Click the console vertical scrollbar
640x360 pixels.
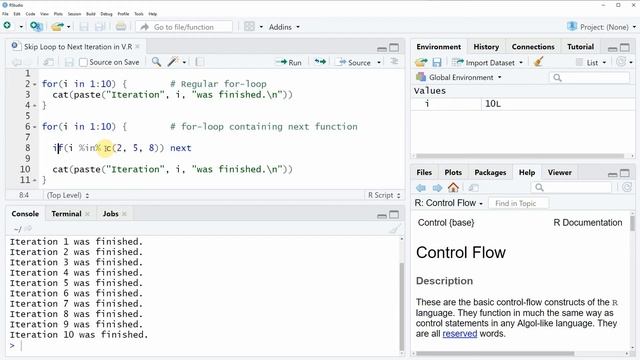402,306
